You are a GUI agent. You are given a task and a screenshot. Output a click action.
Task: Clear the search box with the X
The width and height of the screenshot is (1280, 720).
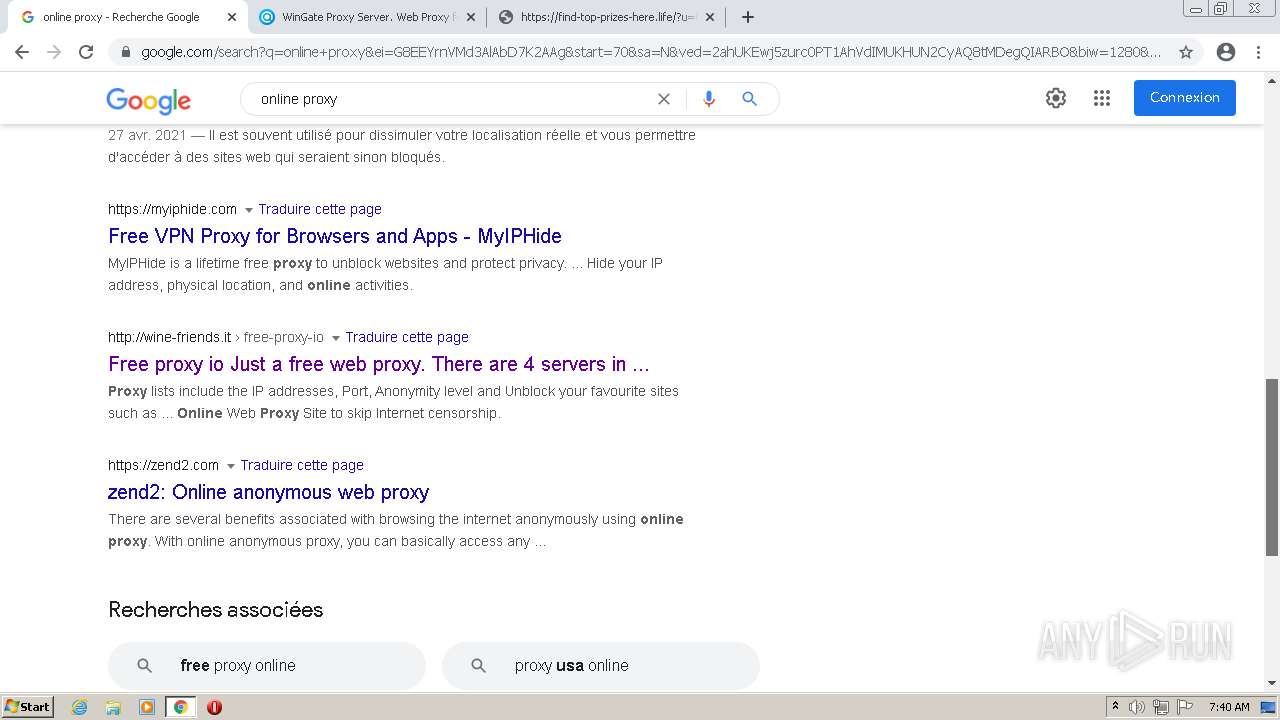(663, 99)
